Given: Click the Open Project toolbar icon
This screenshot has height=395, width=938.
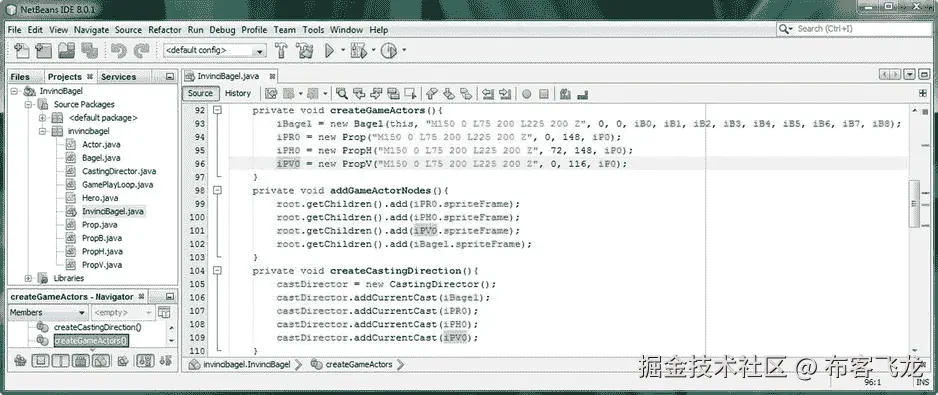Looking at the screenshot, I should 66,51.
